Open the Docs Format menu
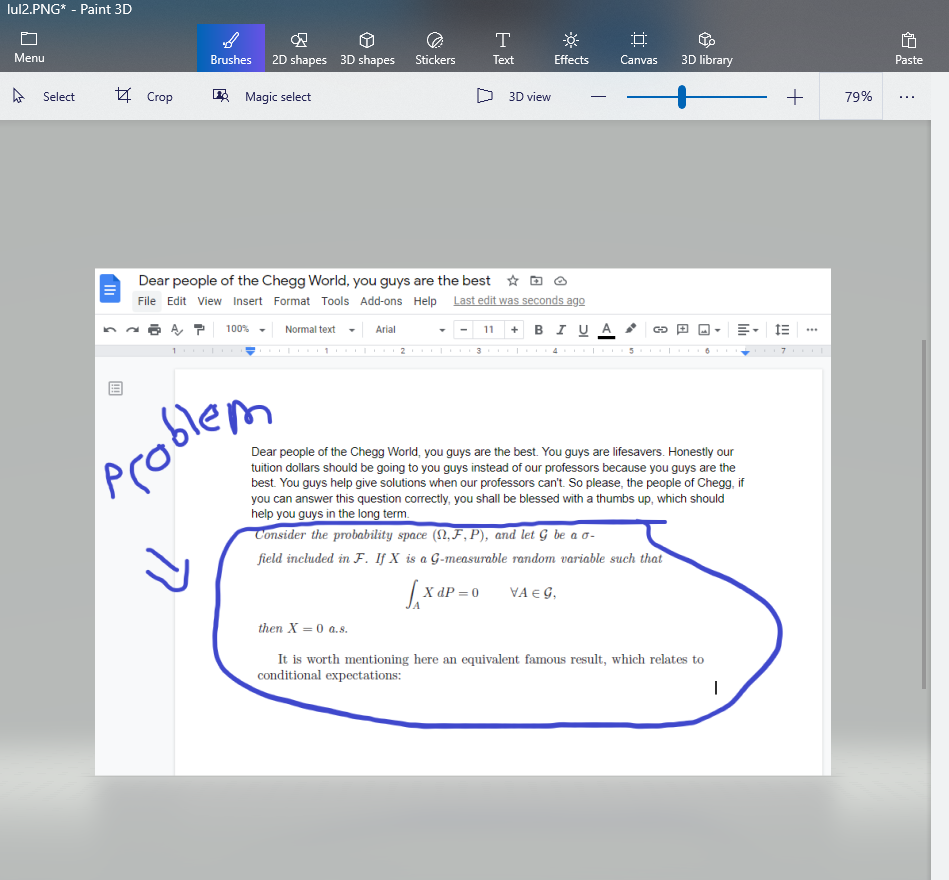 point(291,301)
